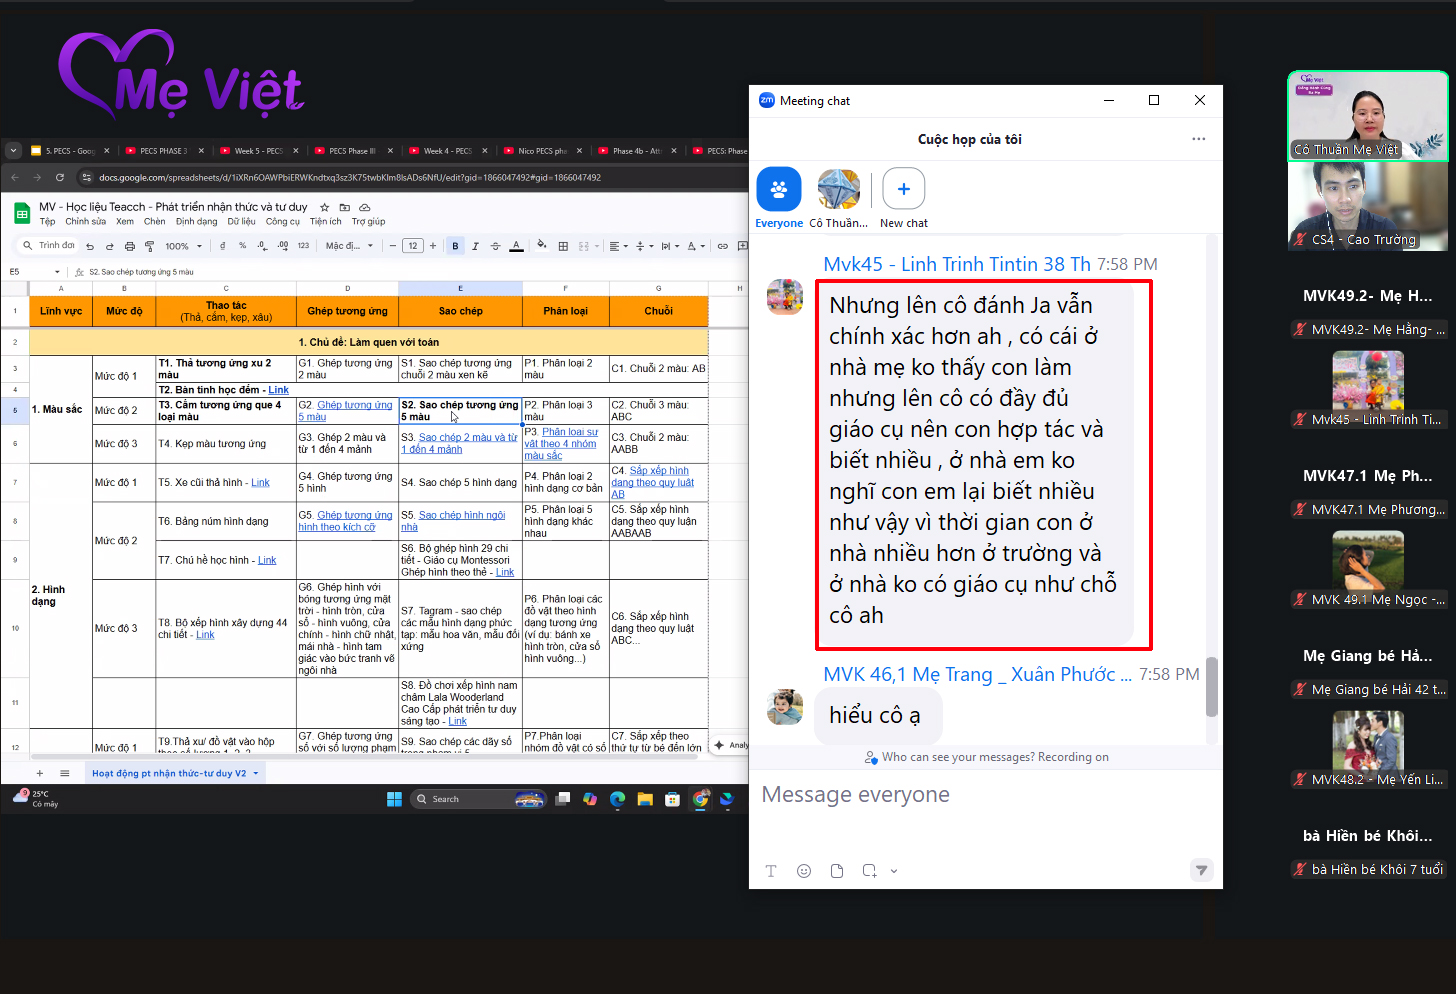Open the Dữ liệu menu
Viewport: 1456px width, 994px height.
click(241, 222)
